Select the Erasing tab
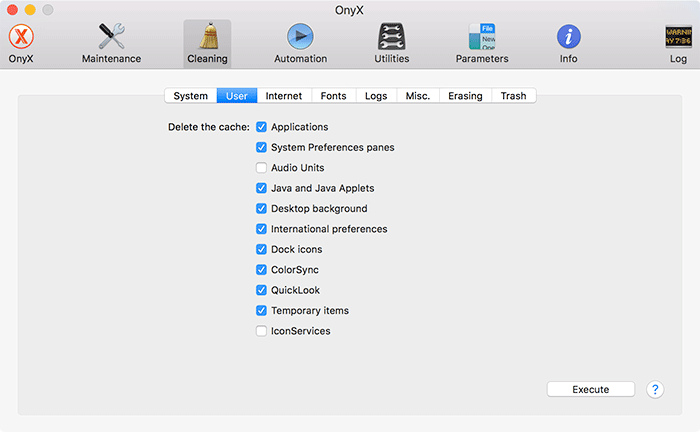Screen dimensions: 700x432 pos(465,96)
